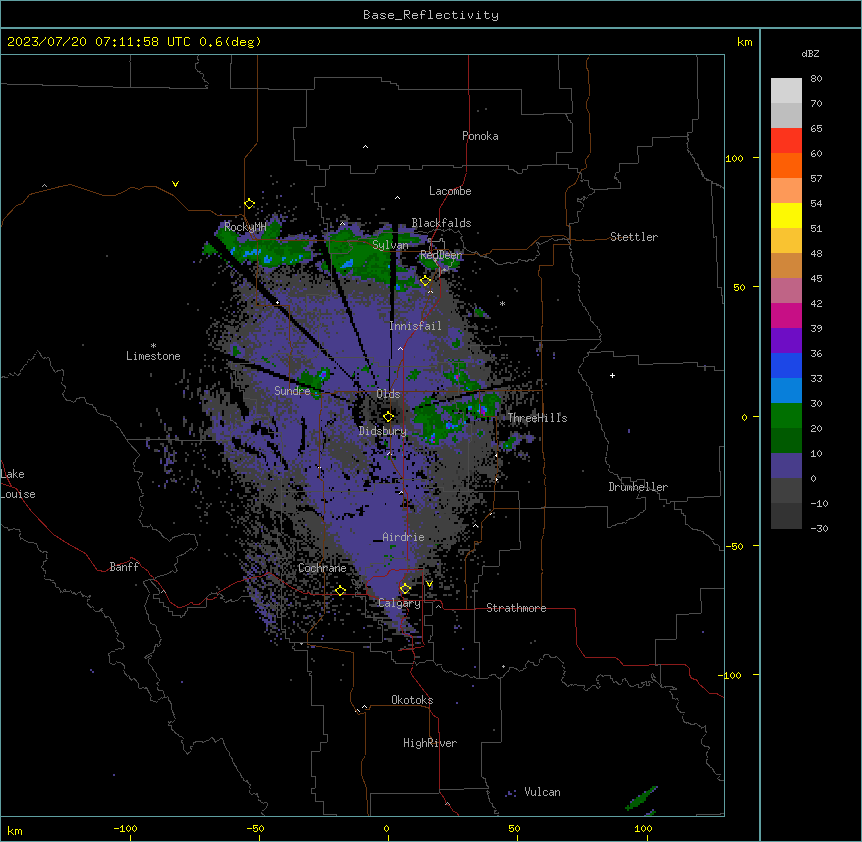The height and width of the screenshot is (842, 862).
Task: Click the asterisk marker above Limestone label
Action: pos(153,346)
